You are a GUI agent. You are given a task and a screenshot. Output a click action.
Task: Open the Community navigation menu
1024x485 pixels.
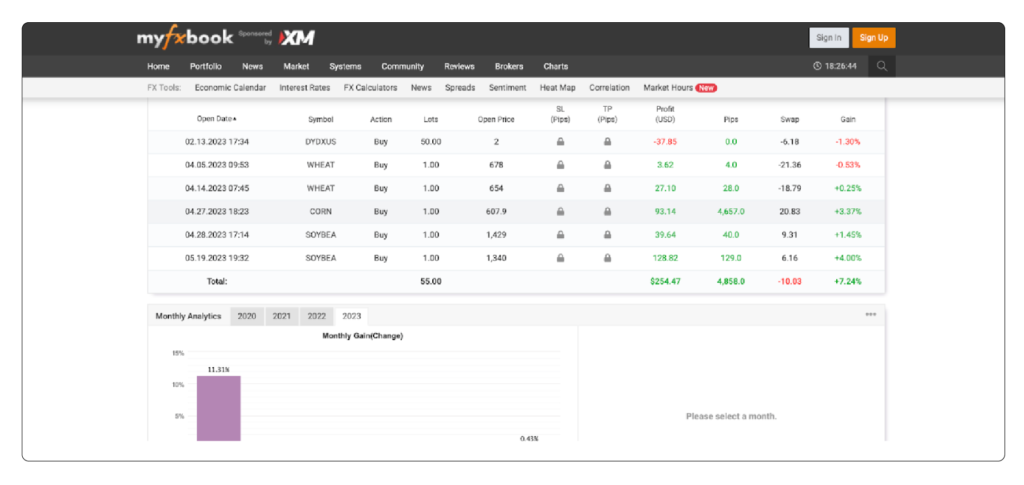point(402,66)
